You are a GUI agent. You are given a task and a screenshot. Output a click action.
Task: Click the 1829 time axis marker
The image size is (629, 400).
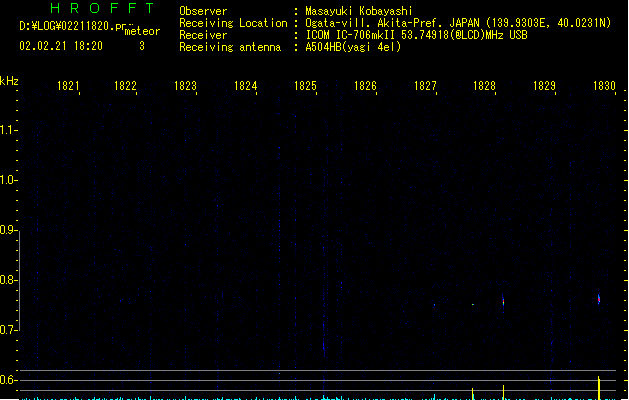544,86
